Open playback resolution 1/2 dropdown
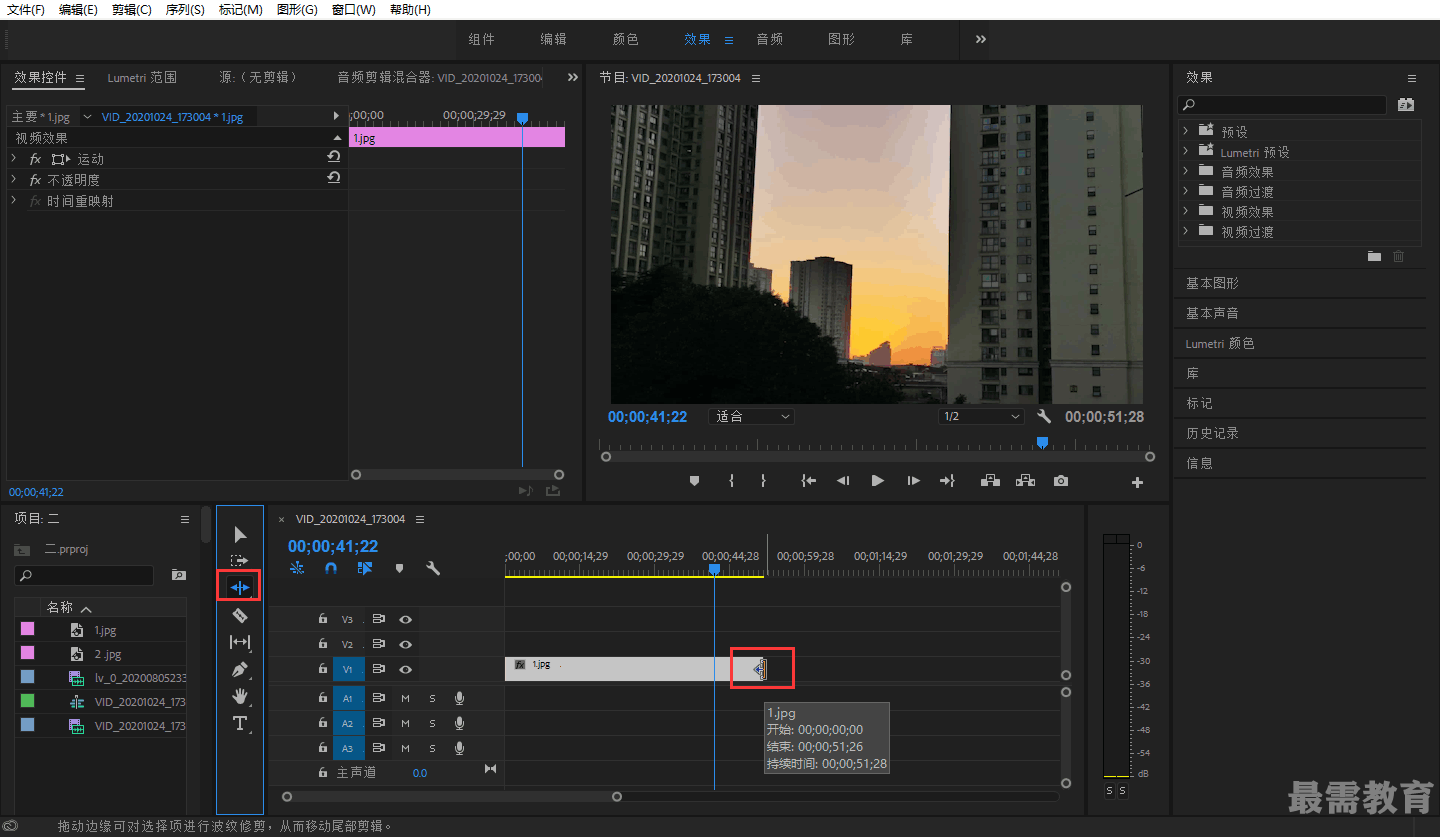The width and height of the screenshot is (1440, 837). pyautogui.click(x=981, y=416)
